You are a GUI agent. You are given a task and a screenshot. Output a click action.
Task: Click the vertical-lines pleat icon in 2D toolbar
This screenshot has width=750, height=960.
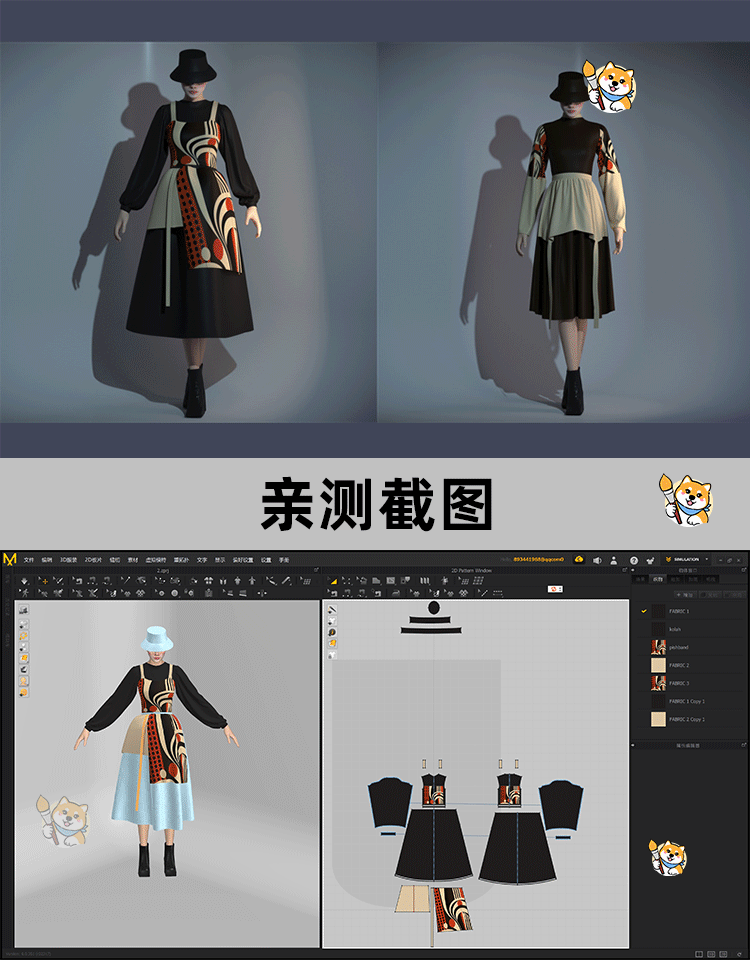(425, 581)
